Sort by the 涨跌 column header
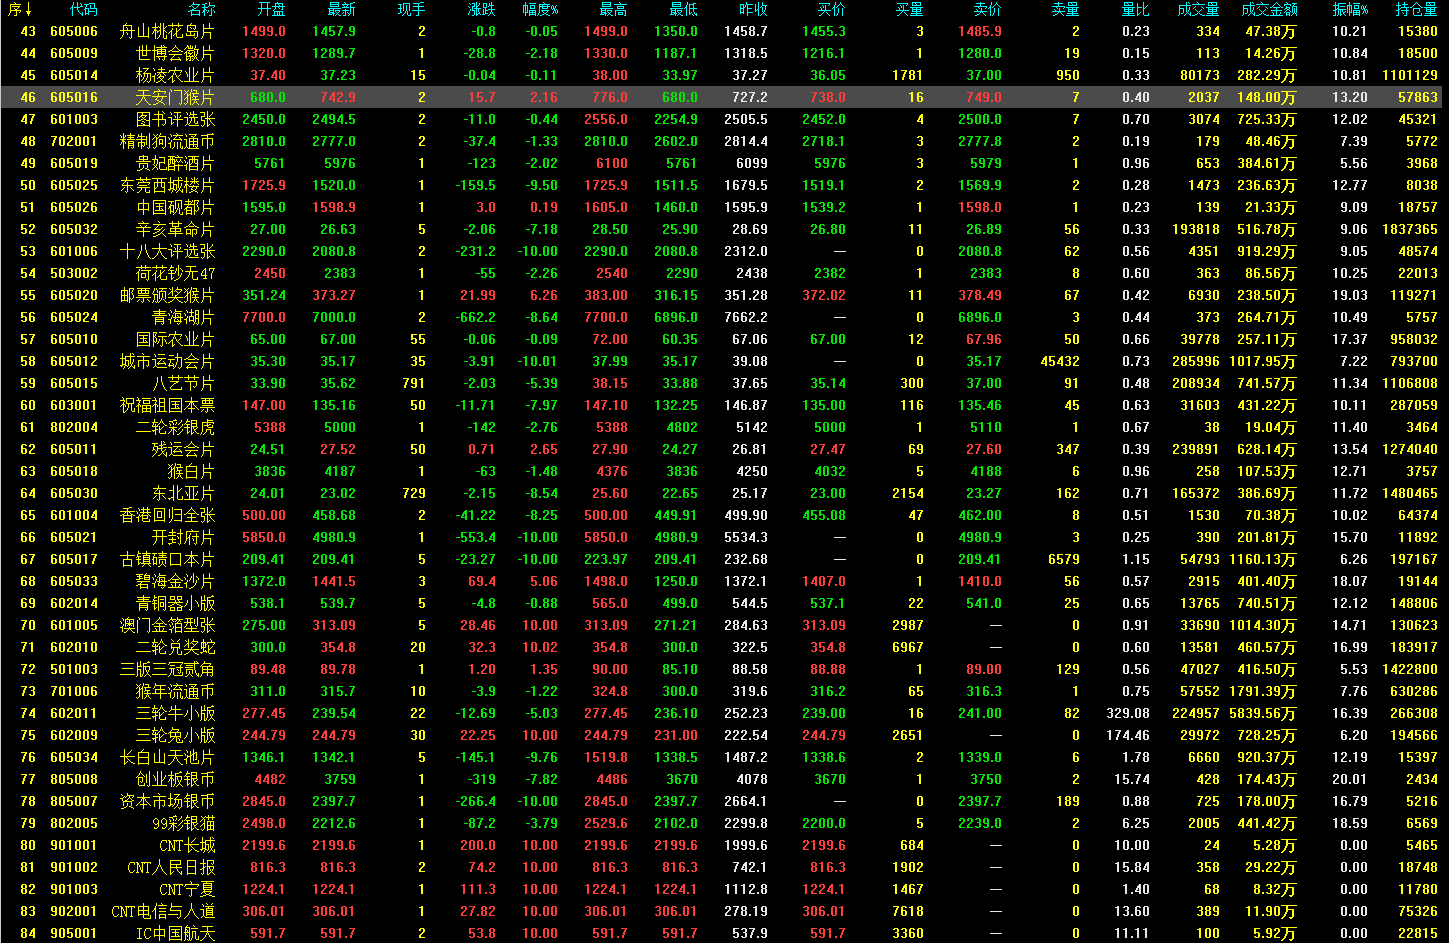The image size is (1449, 943). tap(481, 9)
